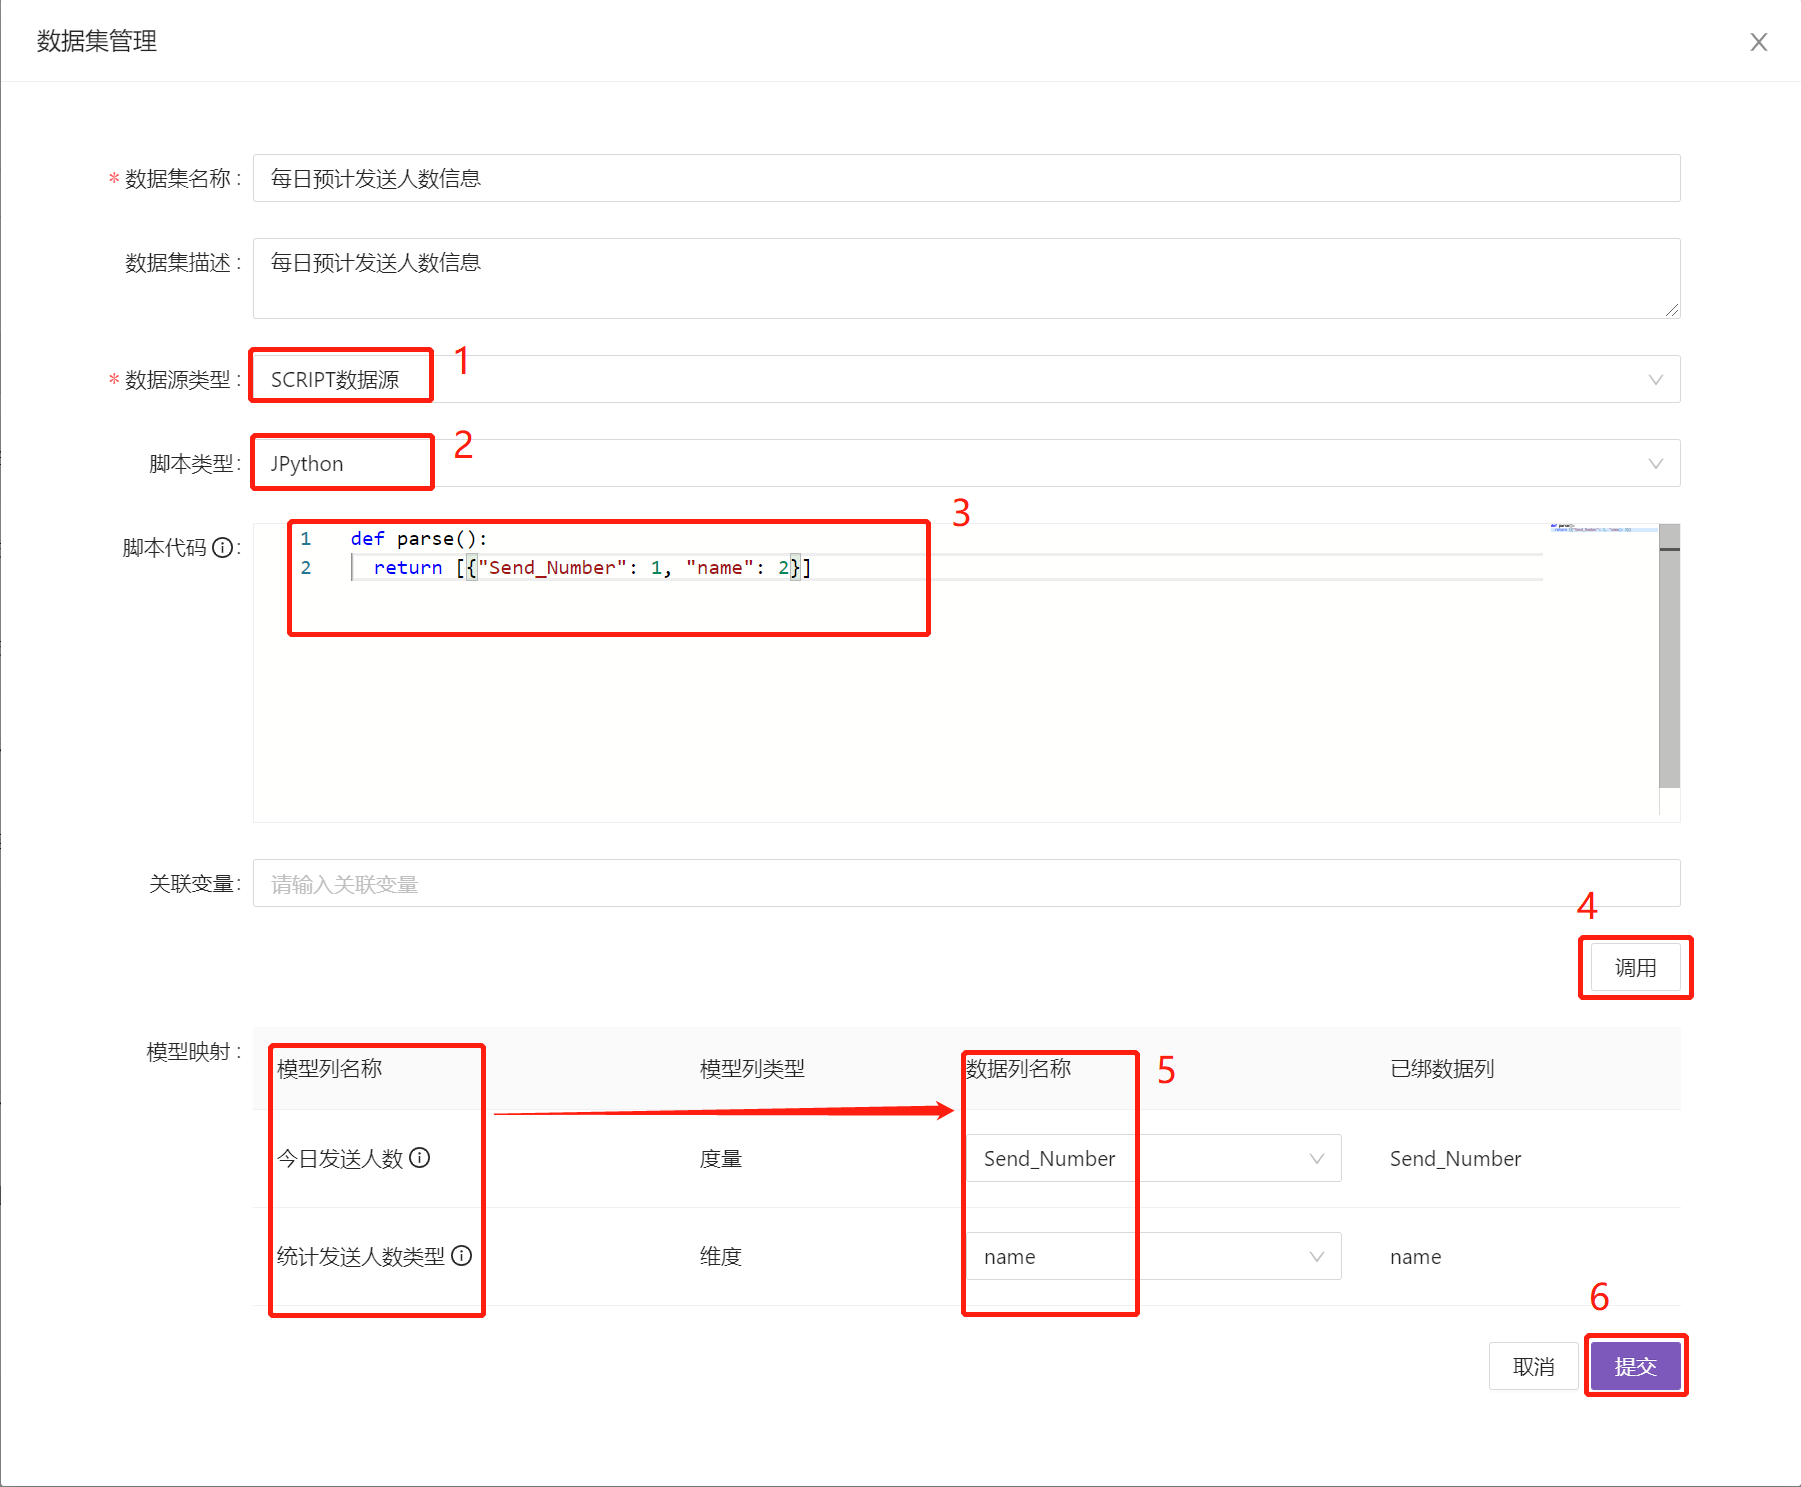The image size is (1801, 1487).
Task: Click the resize handle of 数据集描述 textarea
Action: coord(1672,310)
